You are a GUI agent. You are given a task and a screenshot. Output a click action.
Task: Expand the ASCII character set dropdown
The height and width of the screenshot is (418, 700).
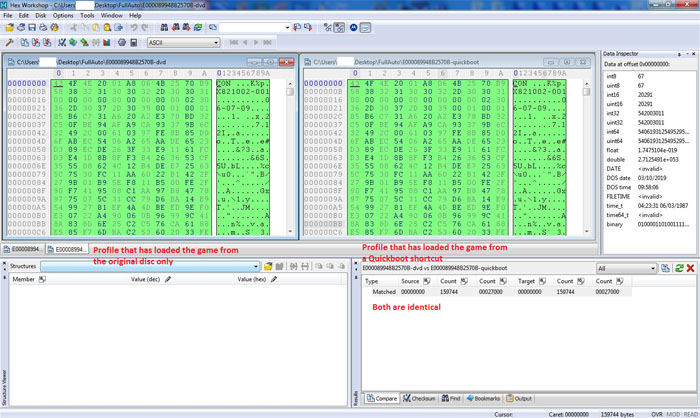tap(215, 43)
